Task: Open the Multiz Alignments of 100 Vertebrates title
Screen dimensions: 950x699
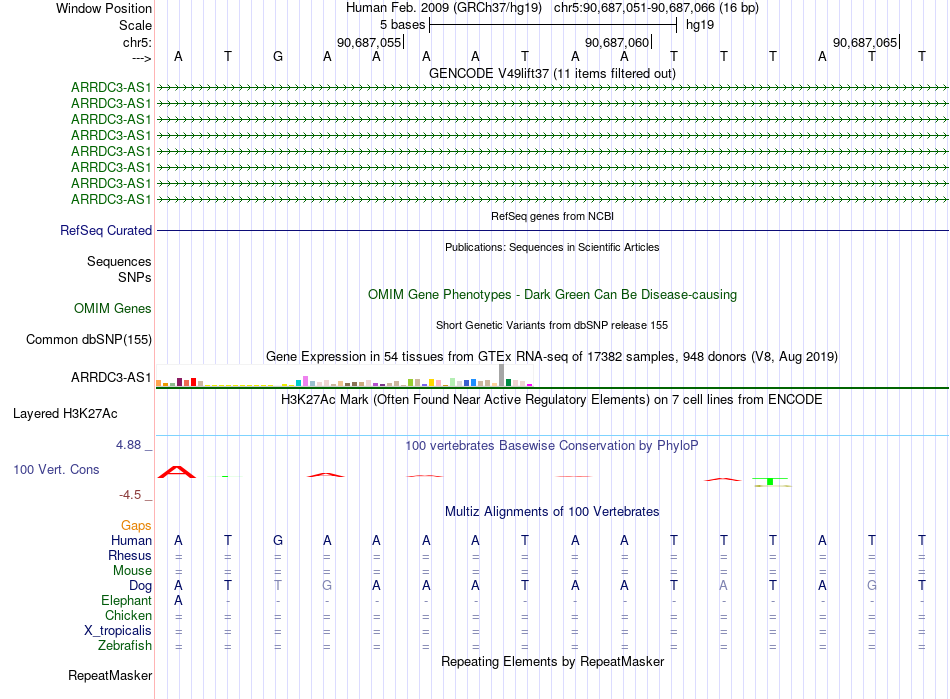Action: pos(552,511)
